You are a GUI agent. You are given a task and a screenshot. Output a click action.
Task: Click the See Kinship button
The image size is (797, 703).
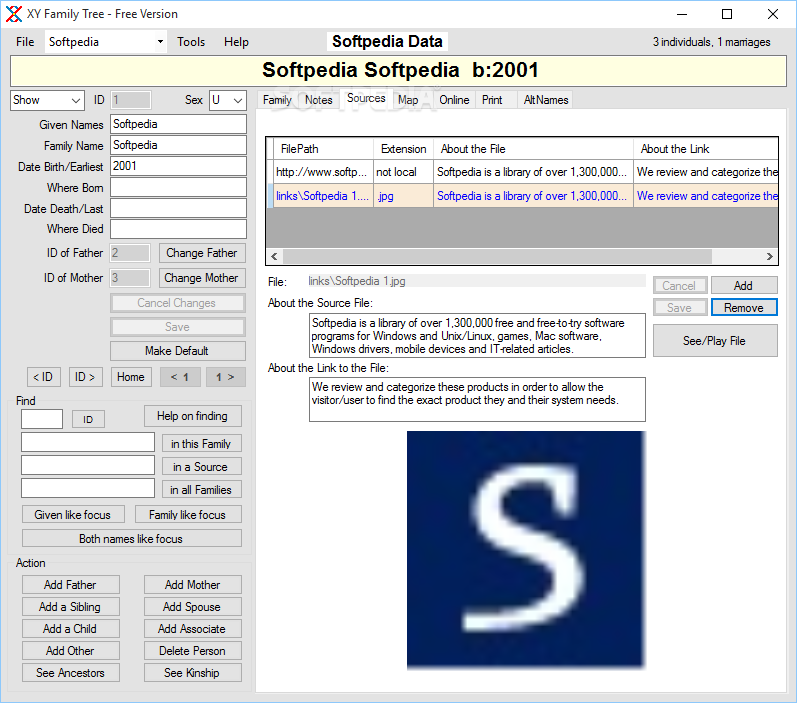click(193, 673)
